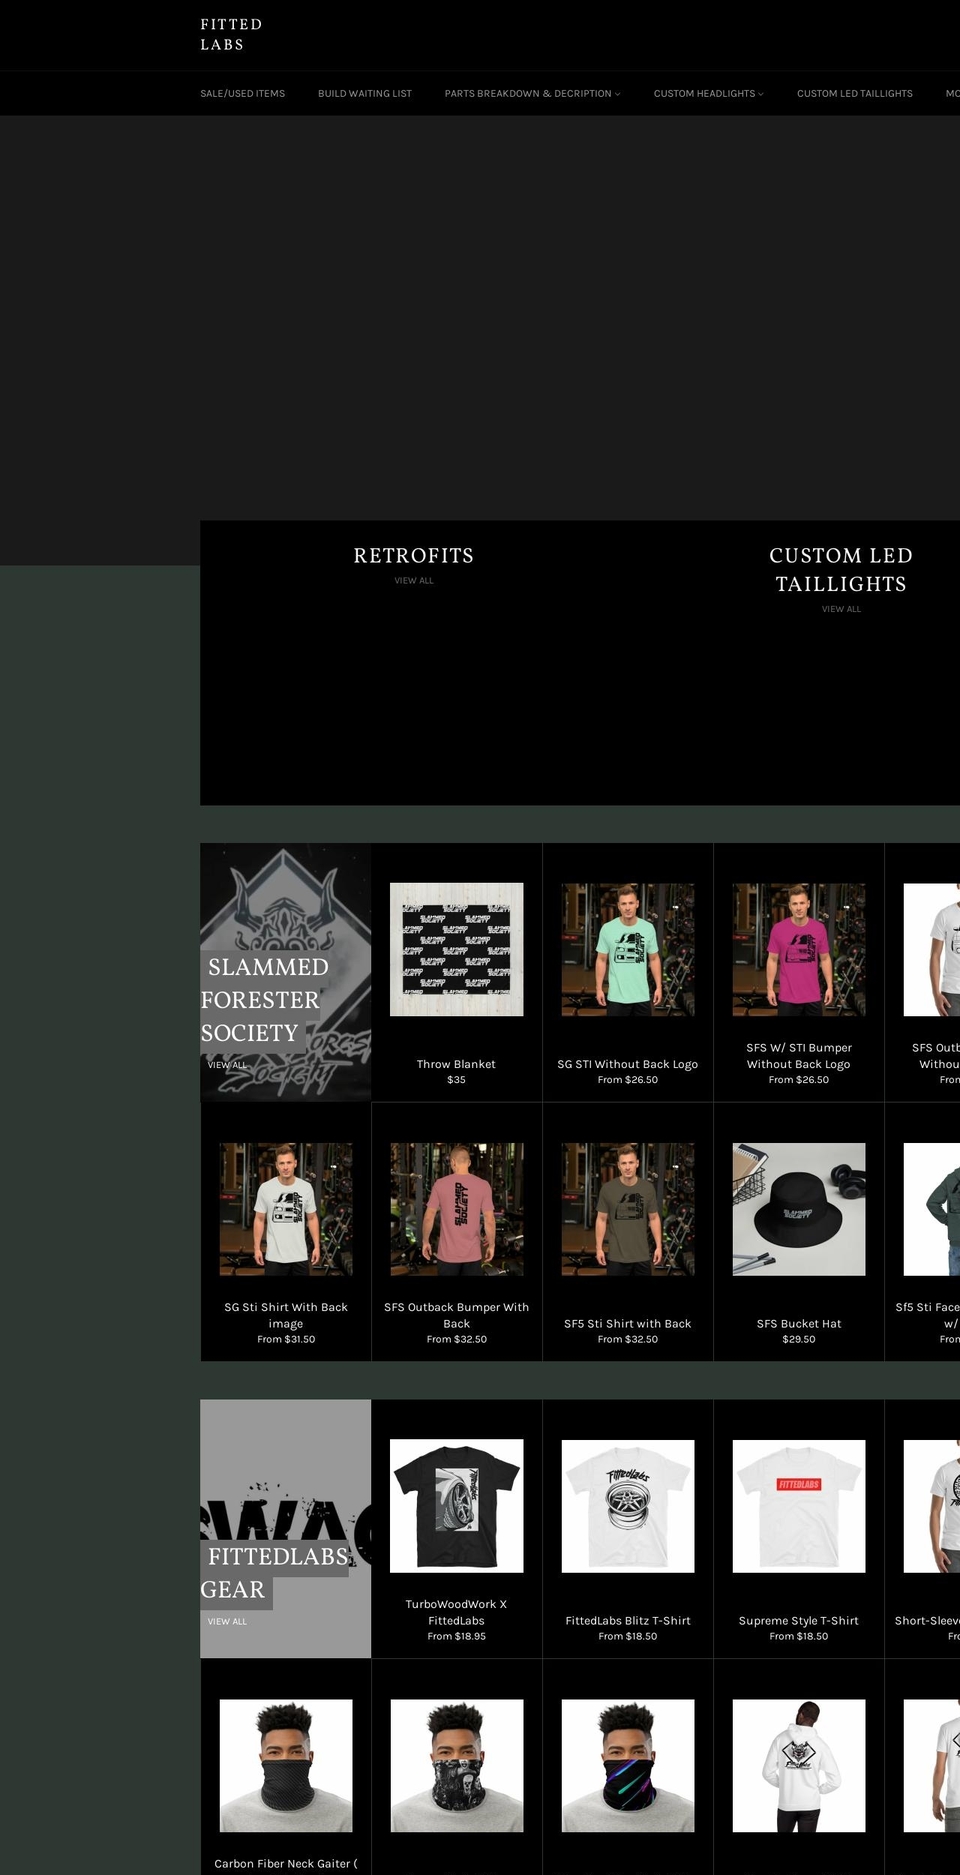Image resolution: width=960 pixels, height=1875 pixels.
Task: Click View All under FittedLabs Gear
Action: (x=227, y=1621)
